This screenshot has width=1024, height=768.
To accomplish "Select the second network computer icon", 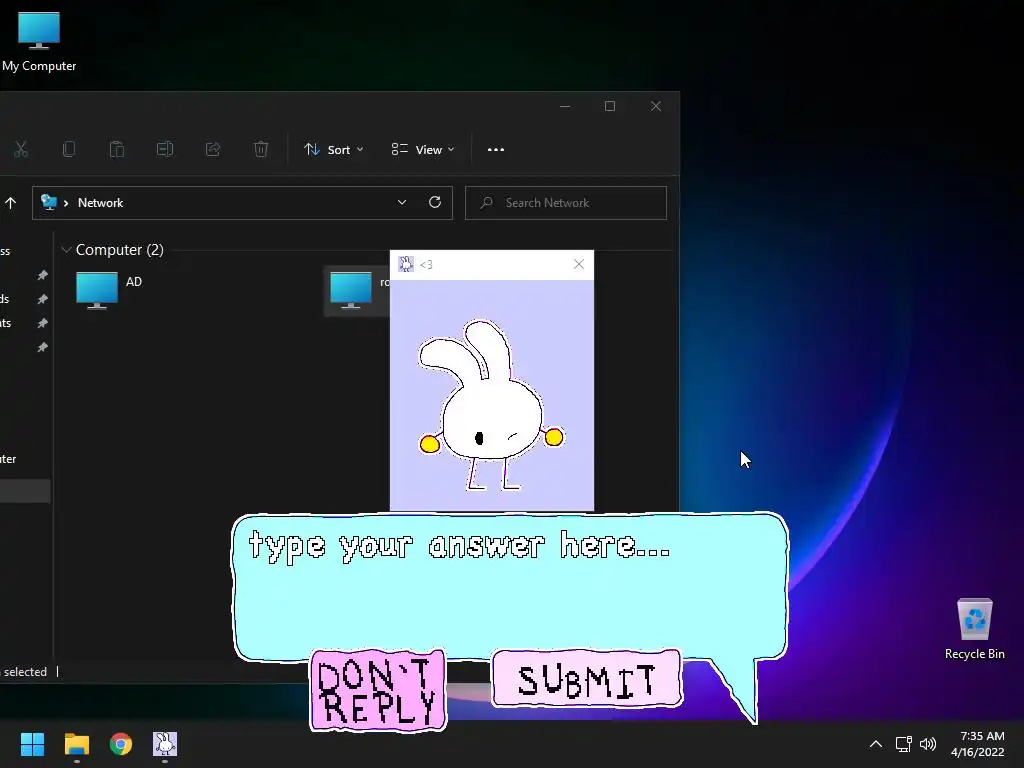I will click(351, 290).
